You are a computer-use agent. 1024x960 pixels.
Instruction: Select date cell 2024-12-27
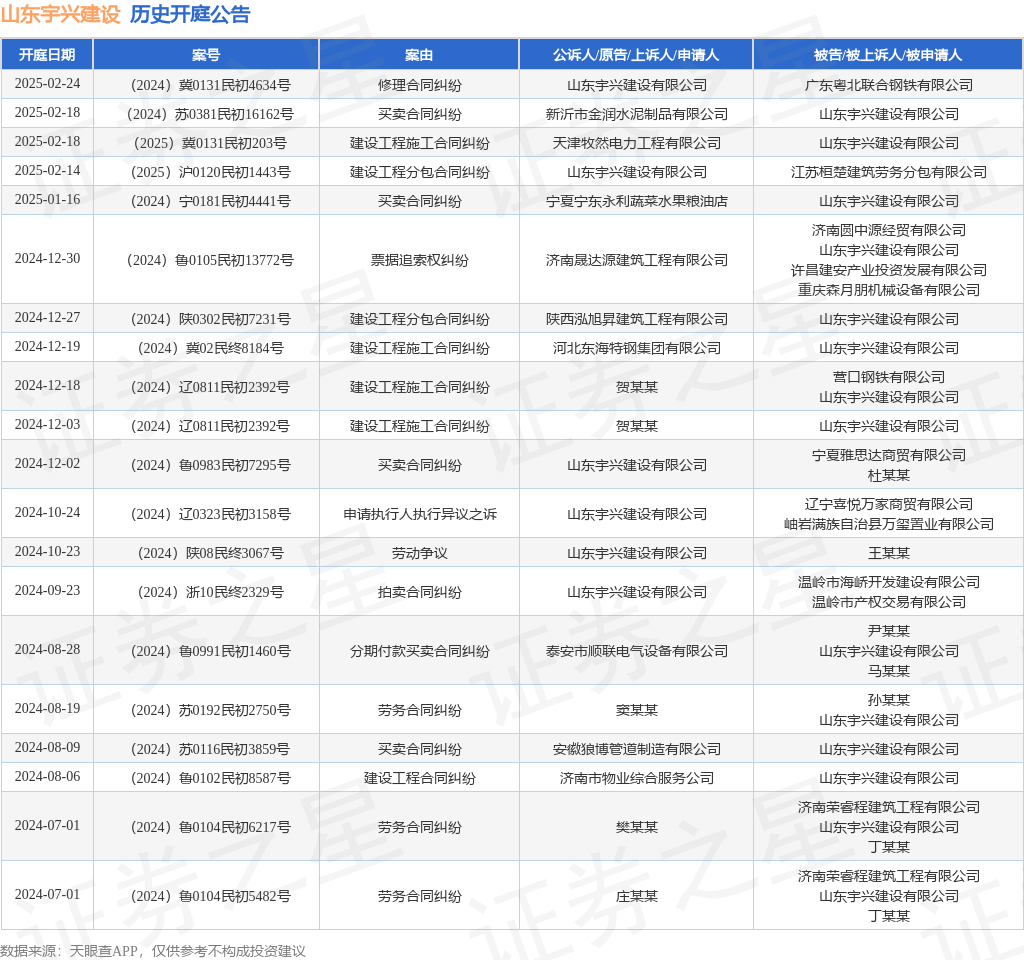47,318
